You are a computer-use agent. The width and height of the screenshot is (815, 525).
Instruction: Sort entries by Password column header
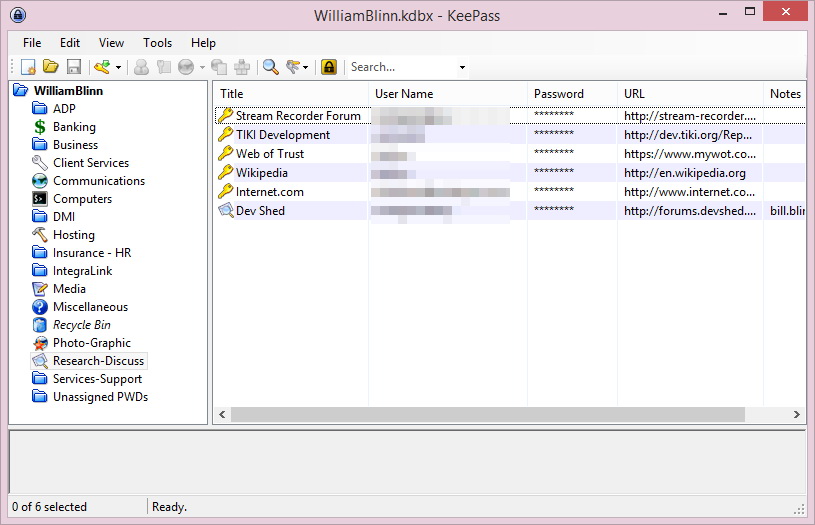(572, 94)
